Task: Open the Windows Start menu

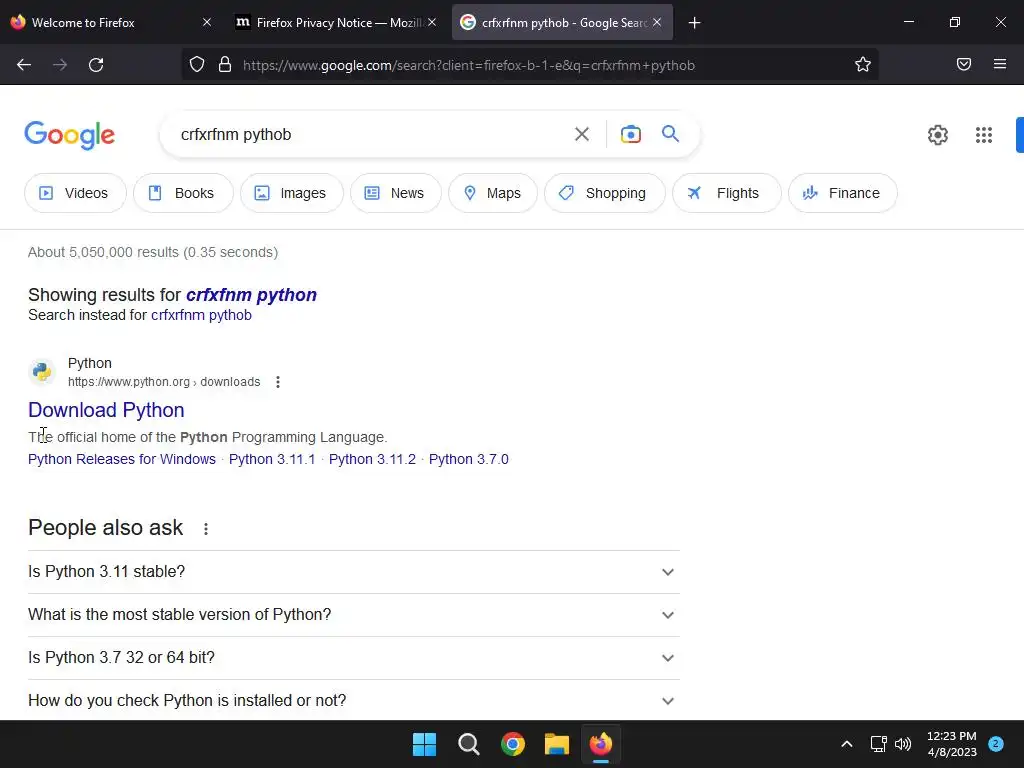Action: [x=424, y=744]
